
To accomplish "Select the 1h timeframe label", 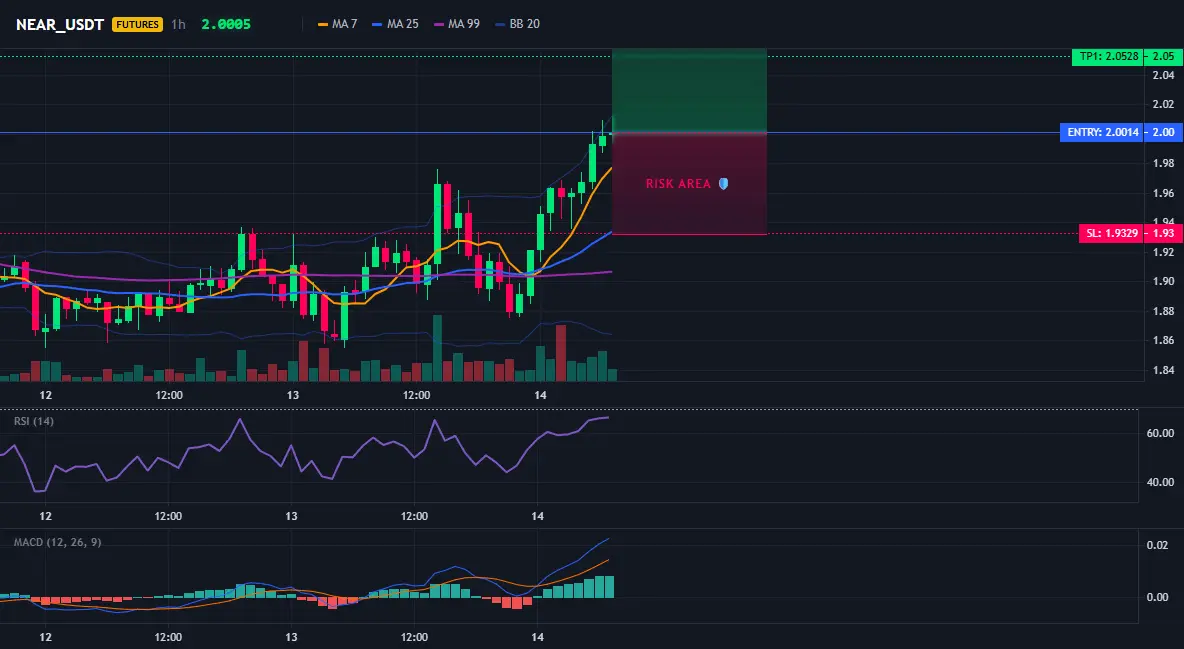I will click(x=178, y=24).
